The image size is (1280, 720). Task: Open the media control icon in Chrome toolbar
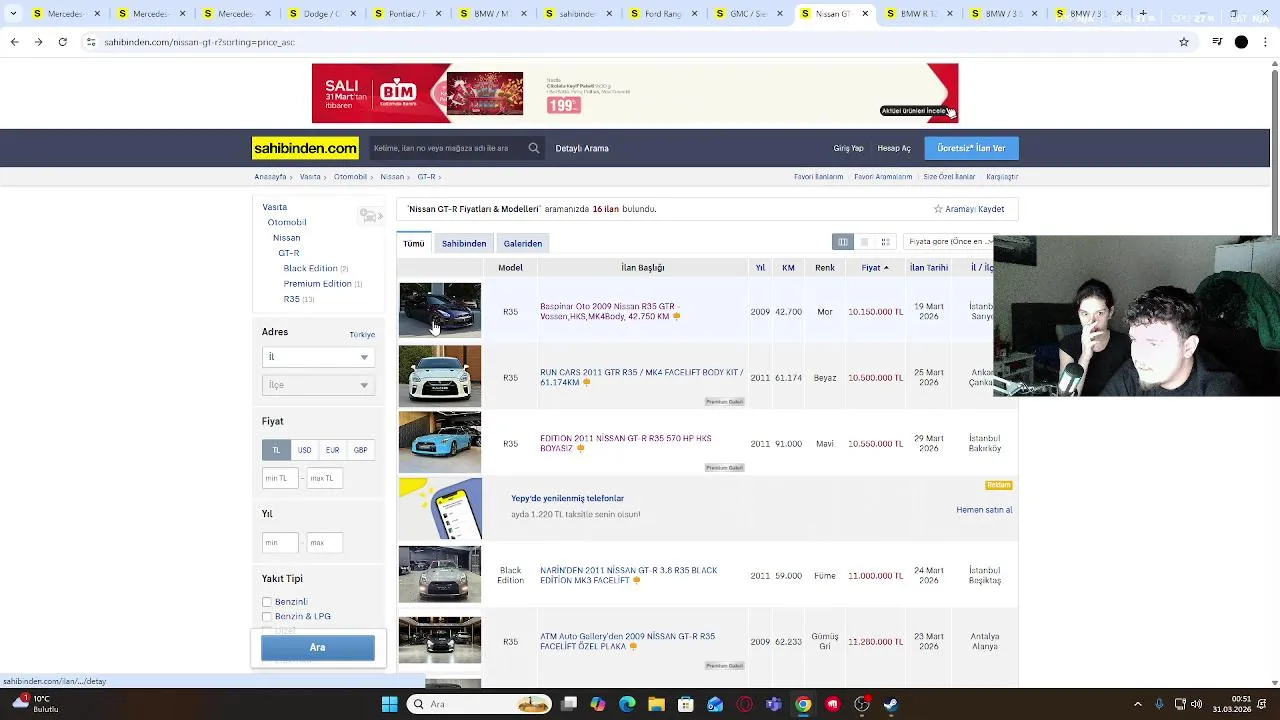click(x=1217, y=42)
